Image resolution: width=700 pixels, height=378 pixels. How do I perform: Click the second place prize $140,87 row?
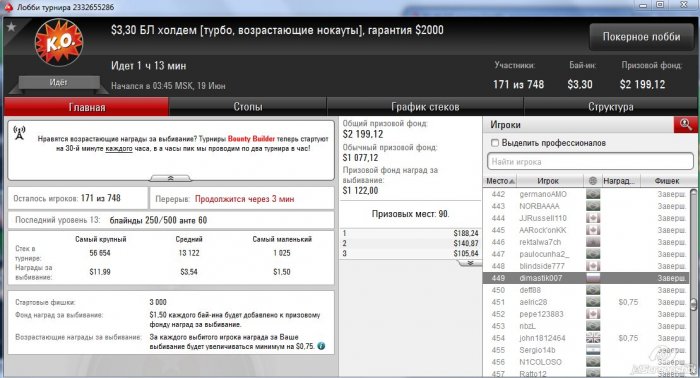[410, 243]
